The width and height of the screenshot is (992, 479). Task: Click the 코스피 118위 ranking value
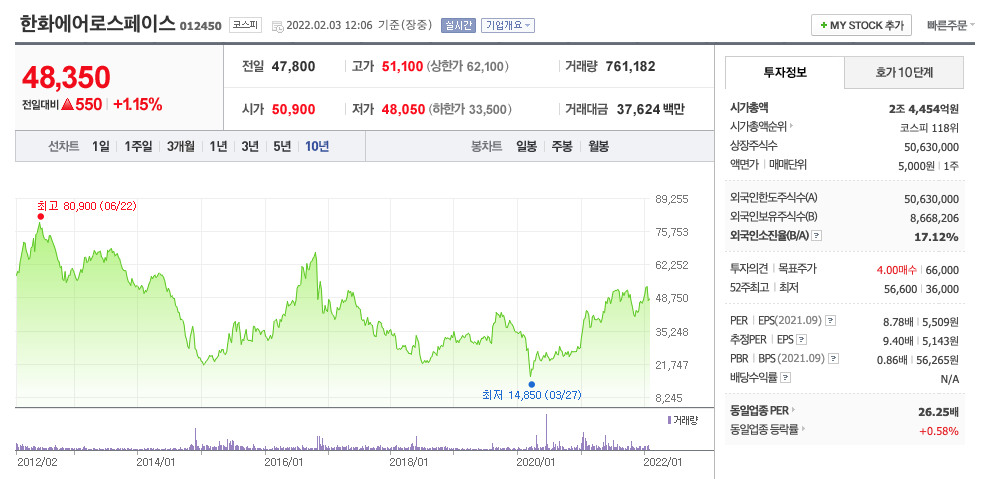pyautogui.click(x=929, y=127)
